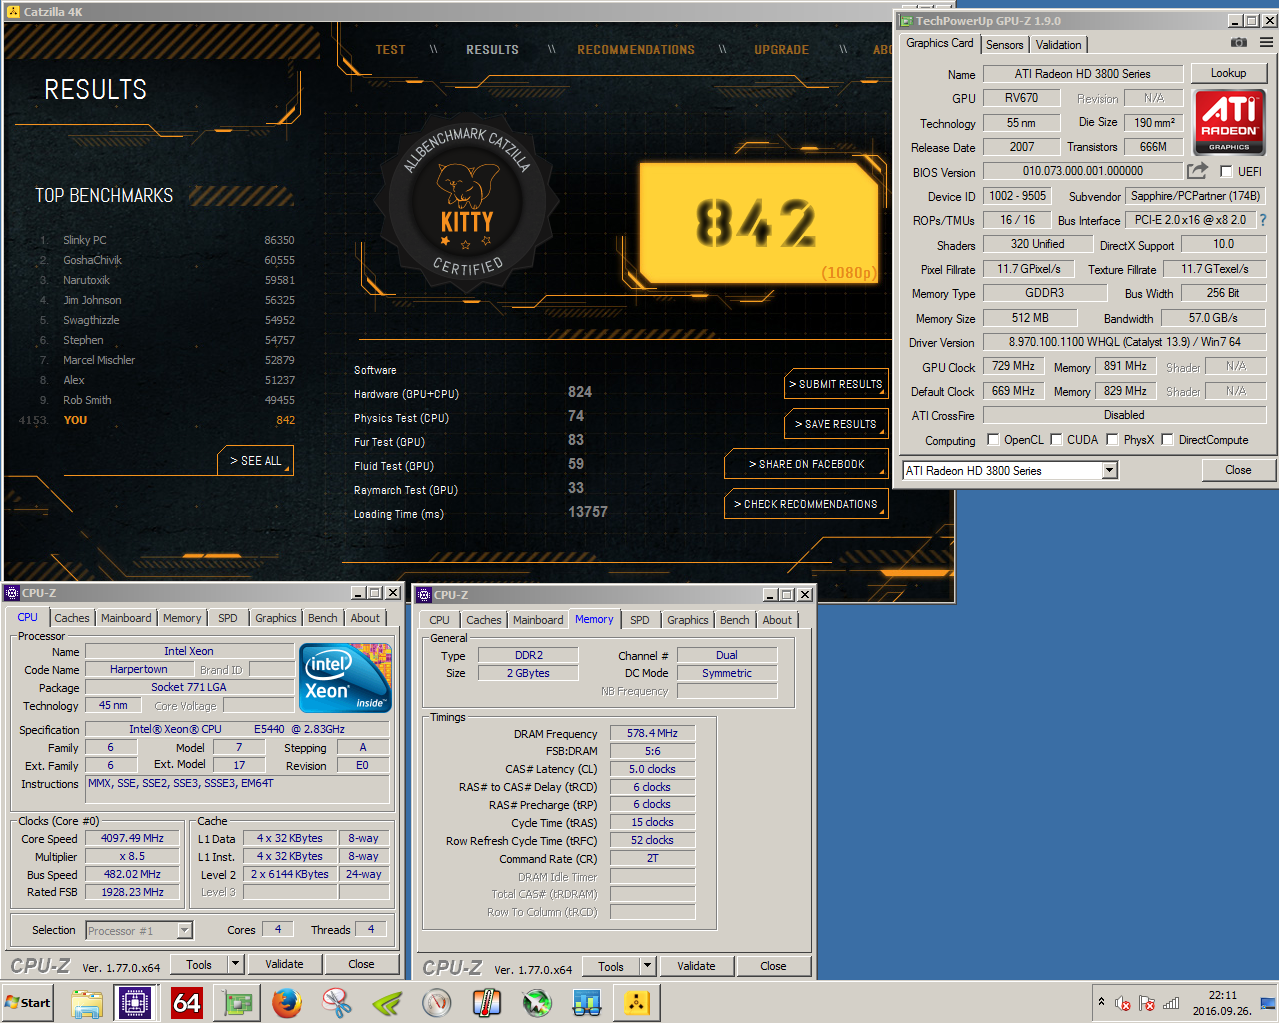Click the ATI Radeon logo in GPU-Z
Viewport: 1279px width, 1023px height.
1229,122
